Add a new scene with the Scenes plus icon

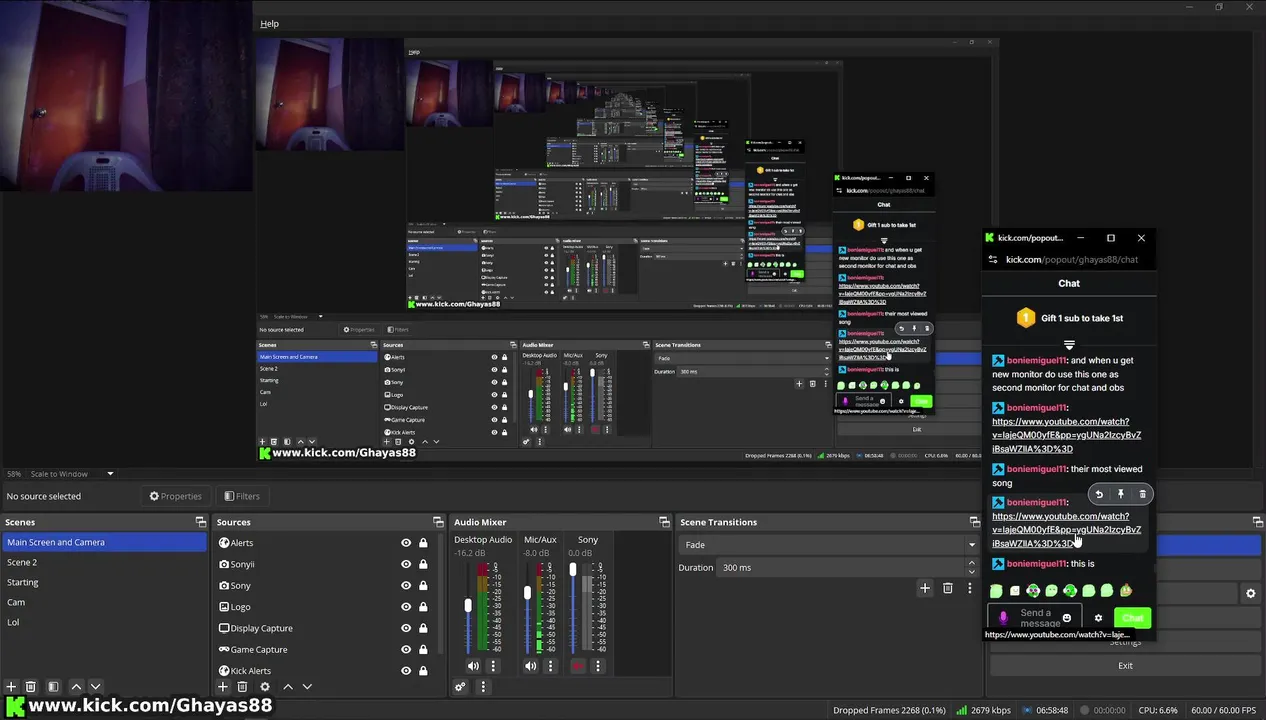coord(11,687)
